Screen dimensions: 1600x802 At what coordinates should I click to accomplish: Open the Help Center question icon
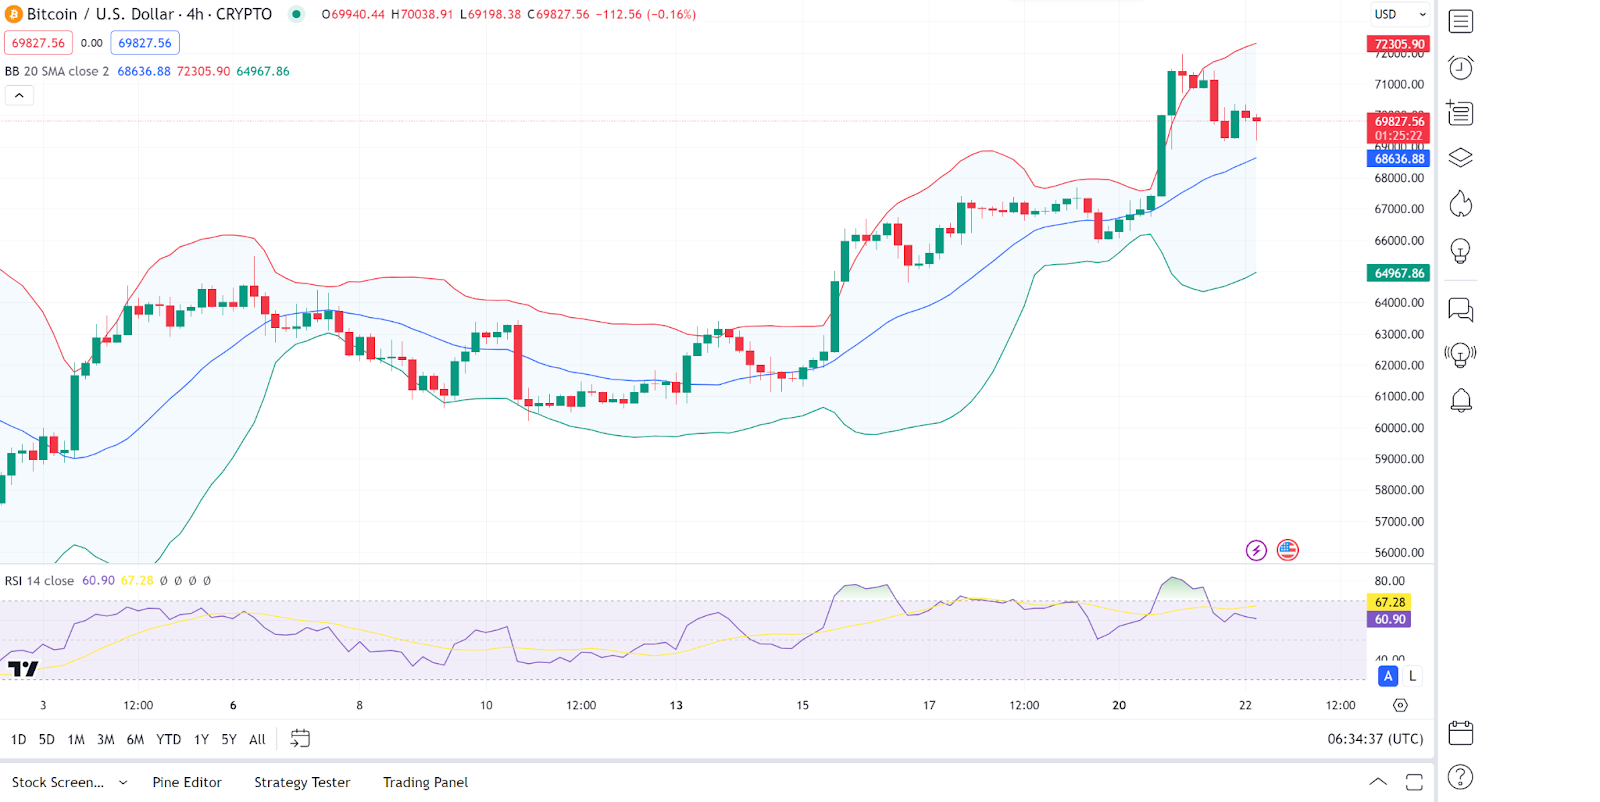(1461, 777)
